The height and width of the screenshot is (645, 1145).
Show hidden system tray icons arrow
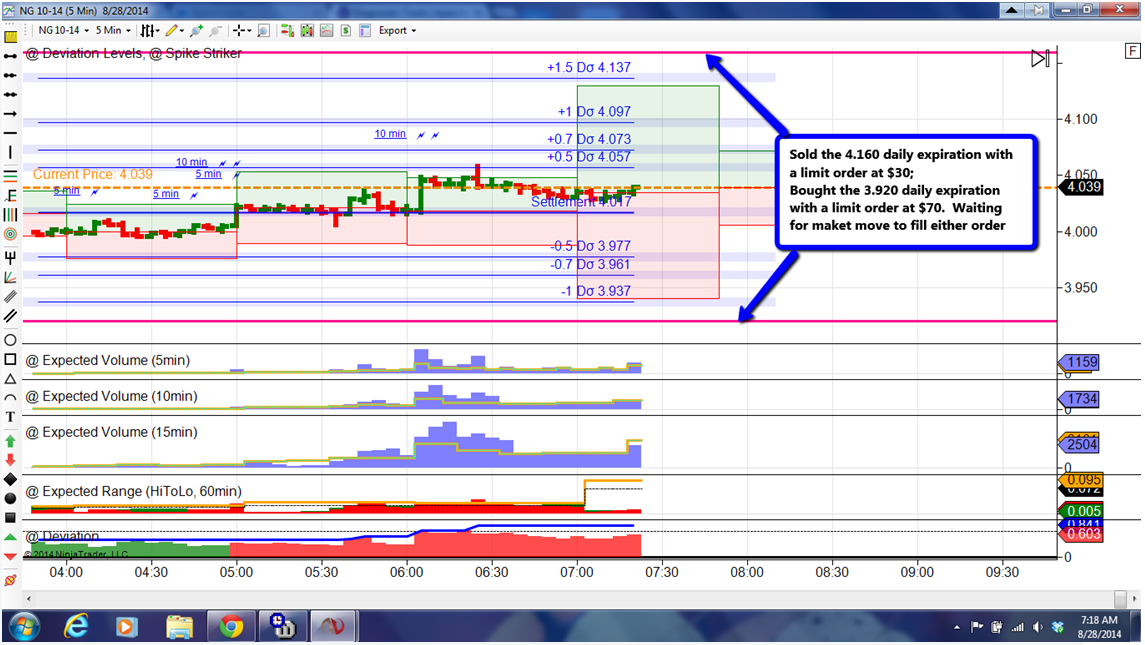tap(957, 627)
